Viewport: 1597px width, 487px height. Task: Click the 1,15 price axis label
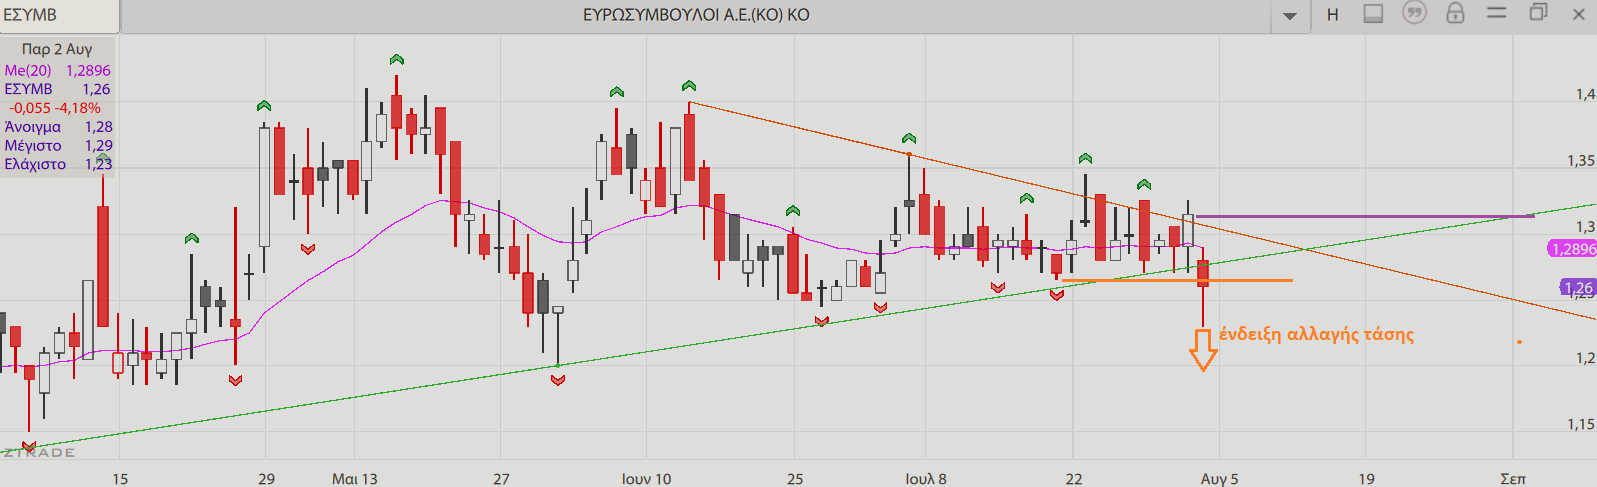(x=1581, y=424)
